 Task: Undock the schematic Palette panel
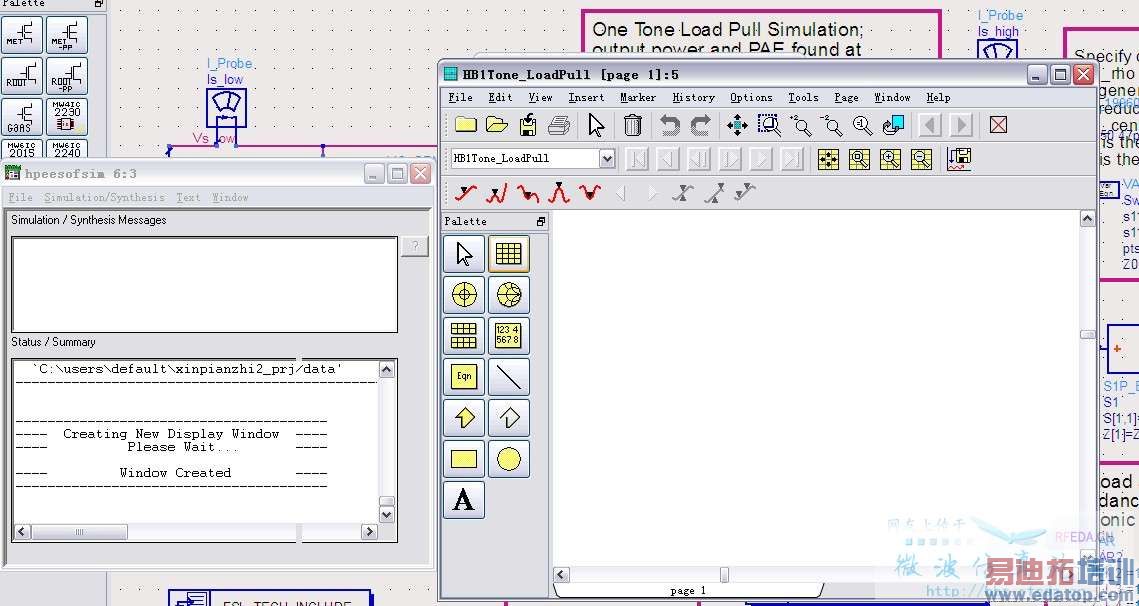click(x=99, y=4)
